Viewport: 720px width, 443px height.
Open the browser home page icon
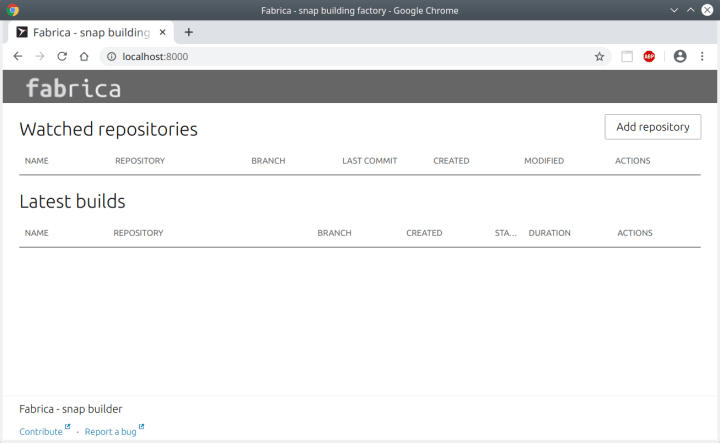[84, 56]
